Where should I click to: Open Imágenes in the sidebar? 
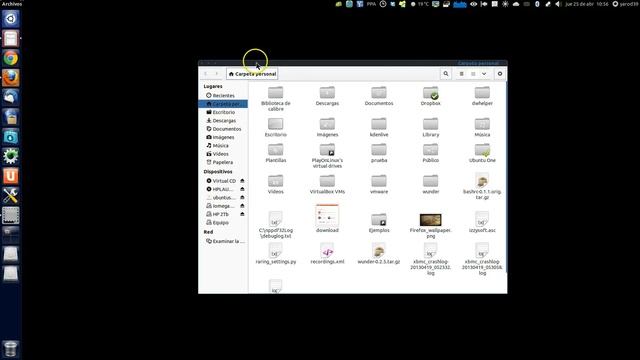[x=223, y=138]
